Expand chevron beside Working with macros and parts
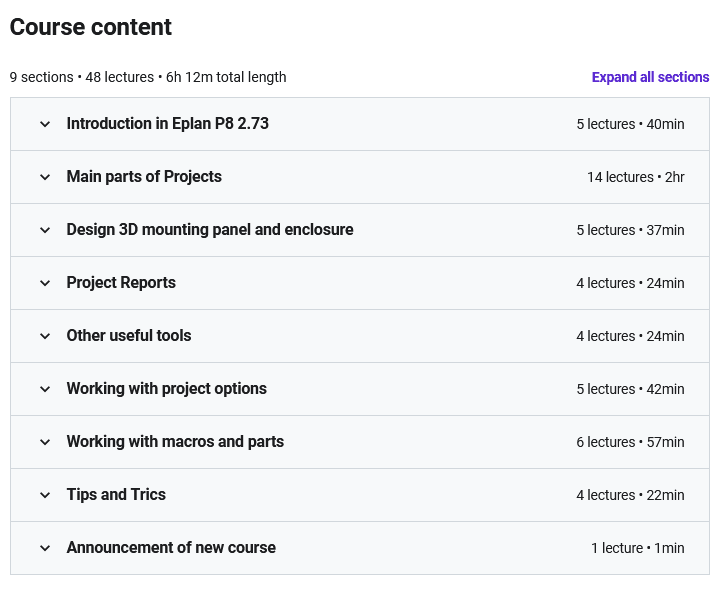This screenshot has width=724, height=593. tap(45, 442)
